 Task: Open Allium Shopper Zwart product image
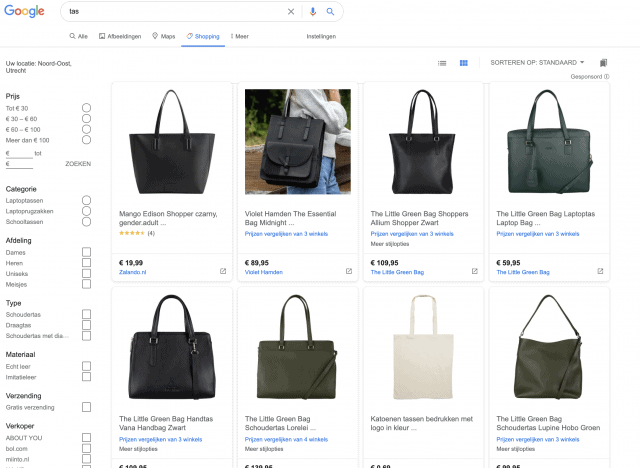[423, 142]
